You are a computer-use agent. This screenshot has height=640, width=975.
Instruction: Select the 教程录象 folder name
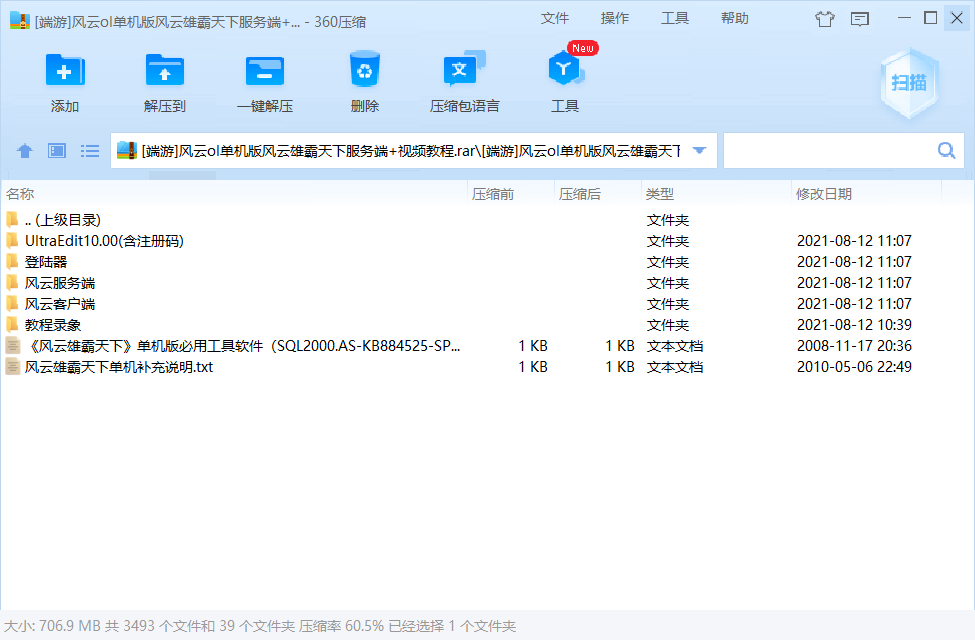(x=53, y=325)
